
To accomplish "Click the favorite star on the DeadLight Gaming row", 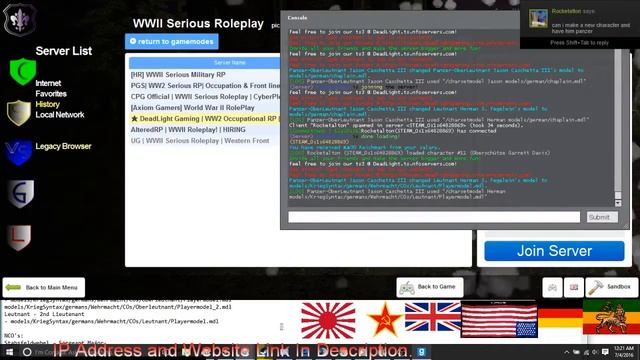I will click(x=134, y=119).
